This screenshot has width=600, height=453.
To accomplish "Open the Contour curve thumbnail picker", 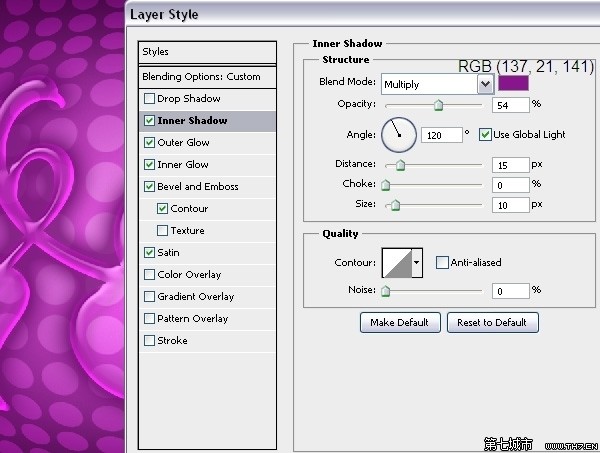I will click(x=396, y=263).
